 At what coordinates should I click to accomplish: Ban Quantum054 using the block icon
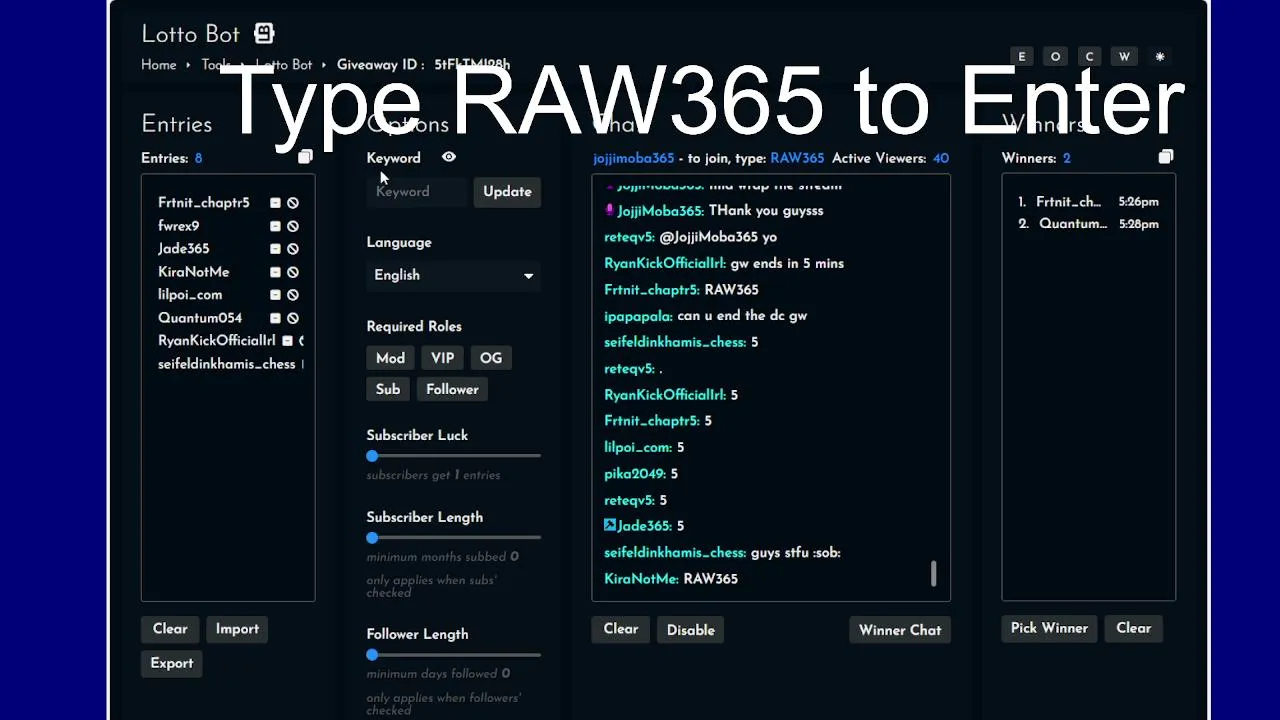point(293,318)
